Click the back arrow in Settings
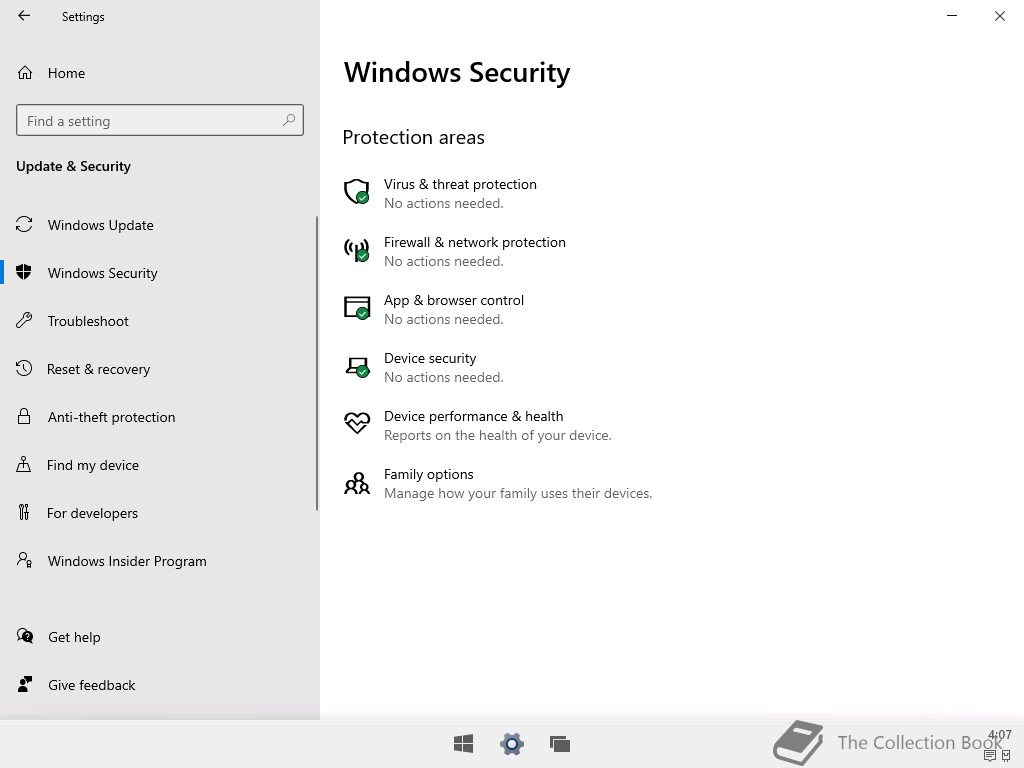This screenshot has width=1024, height=768. point(24,16)
